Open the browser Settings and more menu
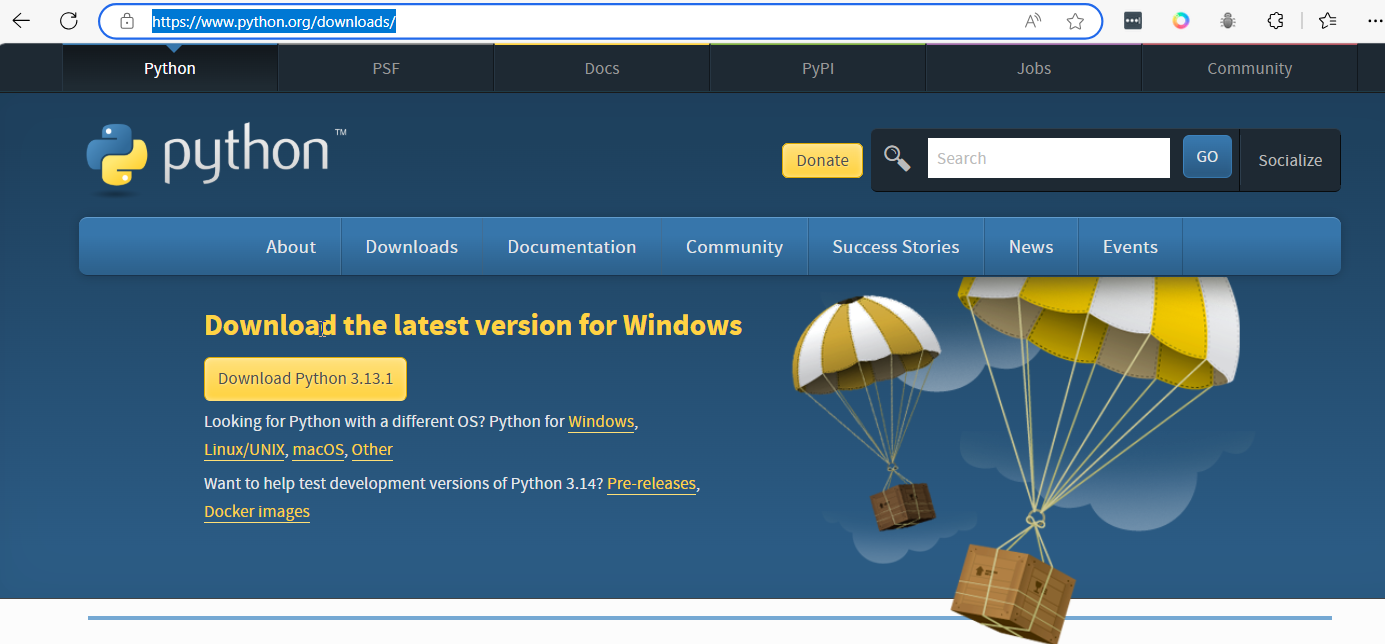 click(1373, 21)
